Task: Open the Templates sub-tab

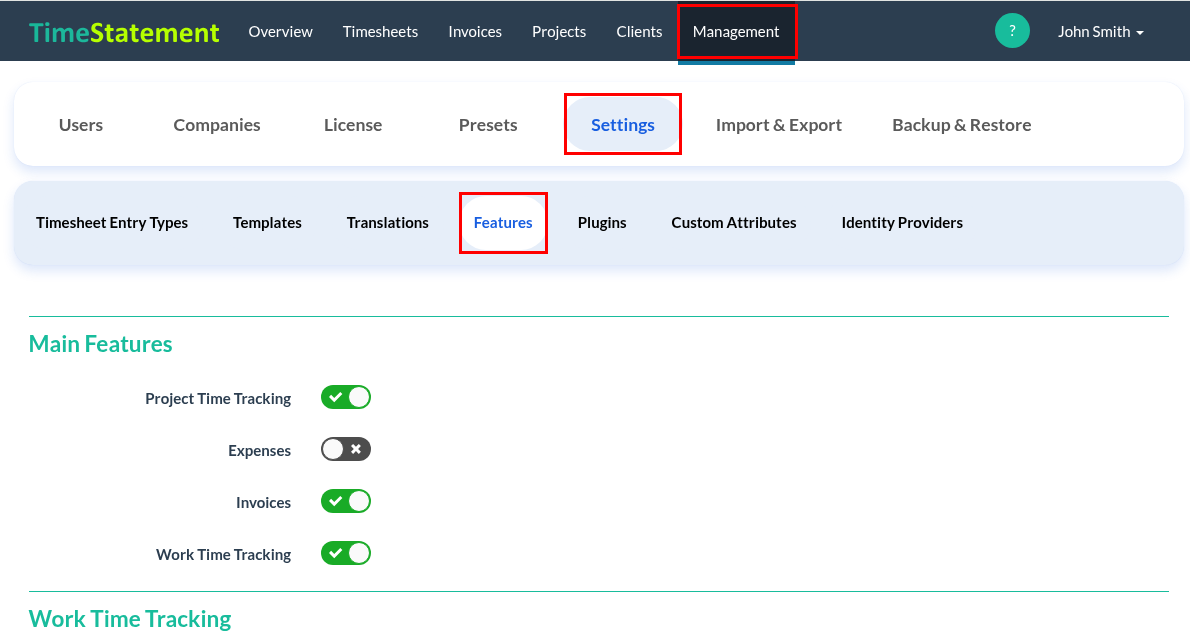Action: pyautogui.click(x=267, y=222)
